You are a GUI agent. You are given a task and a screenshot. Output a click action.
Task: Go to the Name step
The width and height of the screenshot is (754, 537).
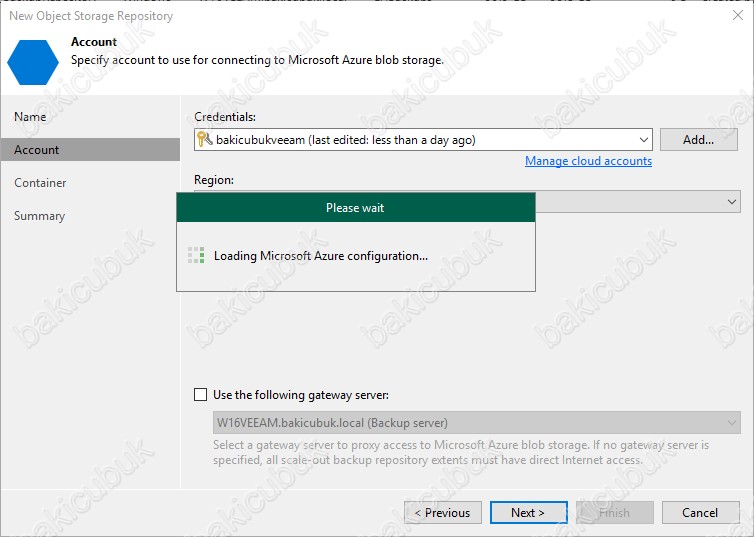(30, 117)
